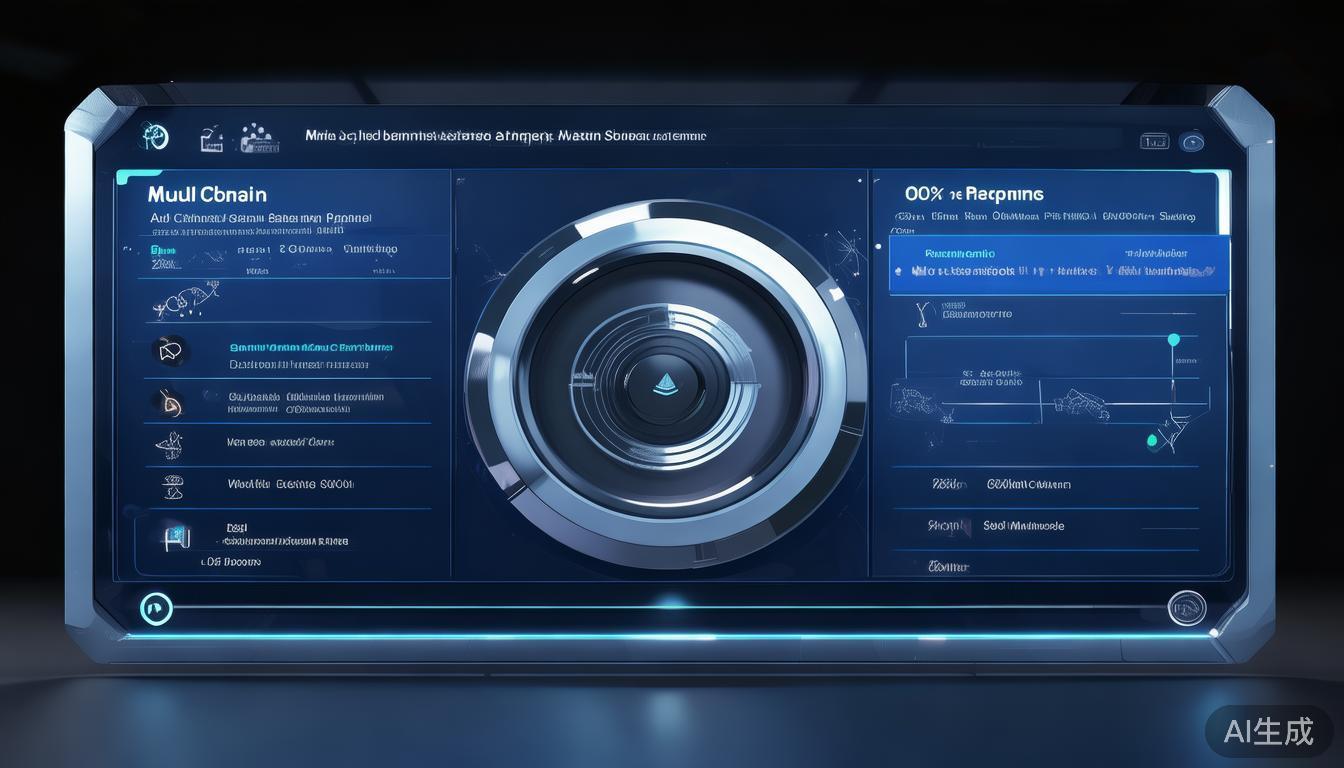Select the second list row with swirl icon
This screenshot has height=768, width=1344.
click(290, 402)
